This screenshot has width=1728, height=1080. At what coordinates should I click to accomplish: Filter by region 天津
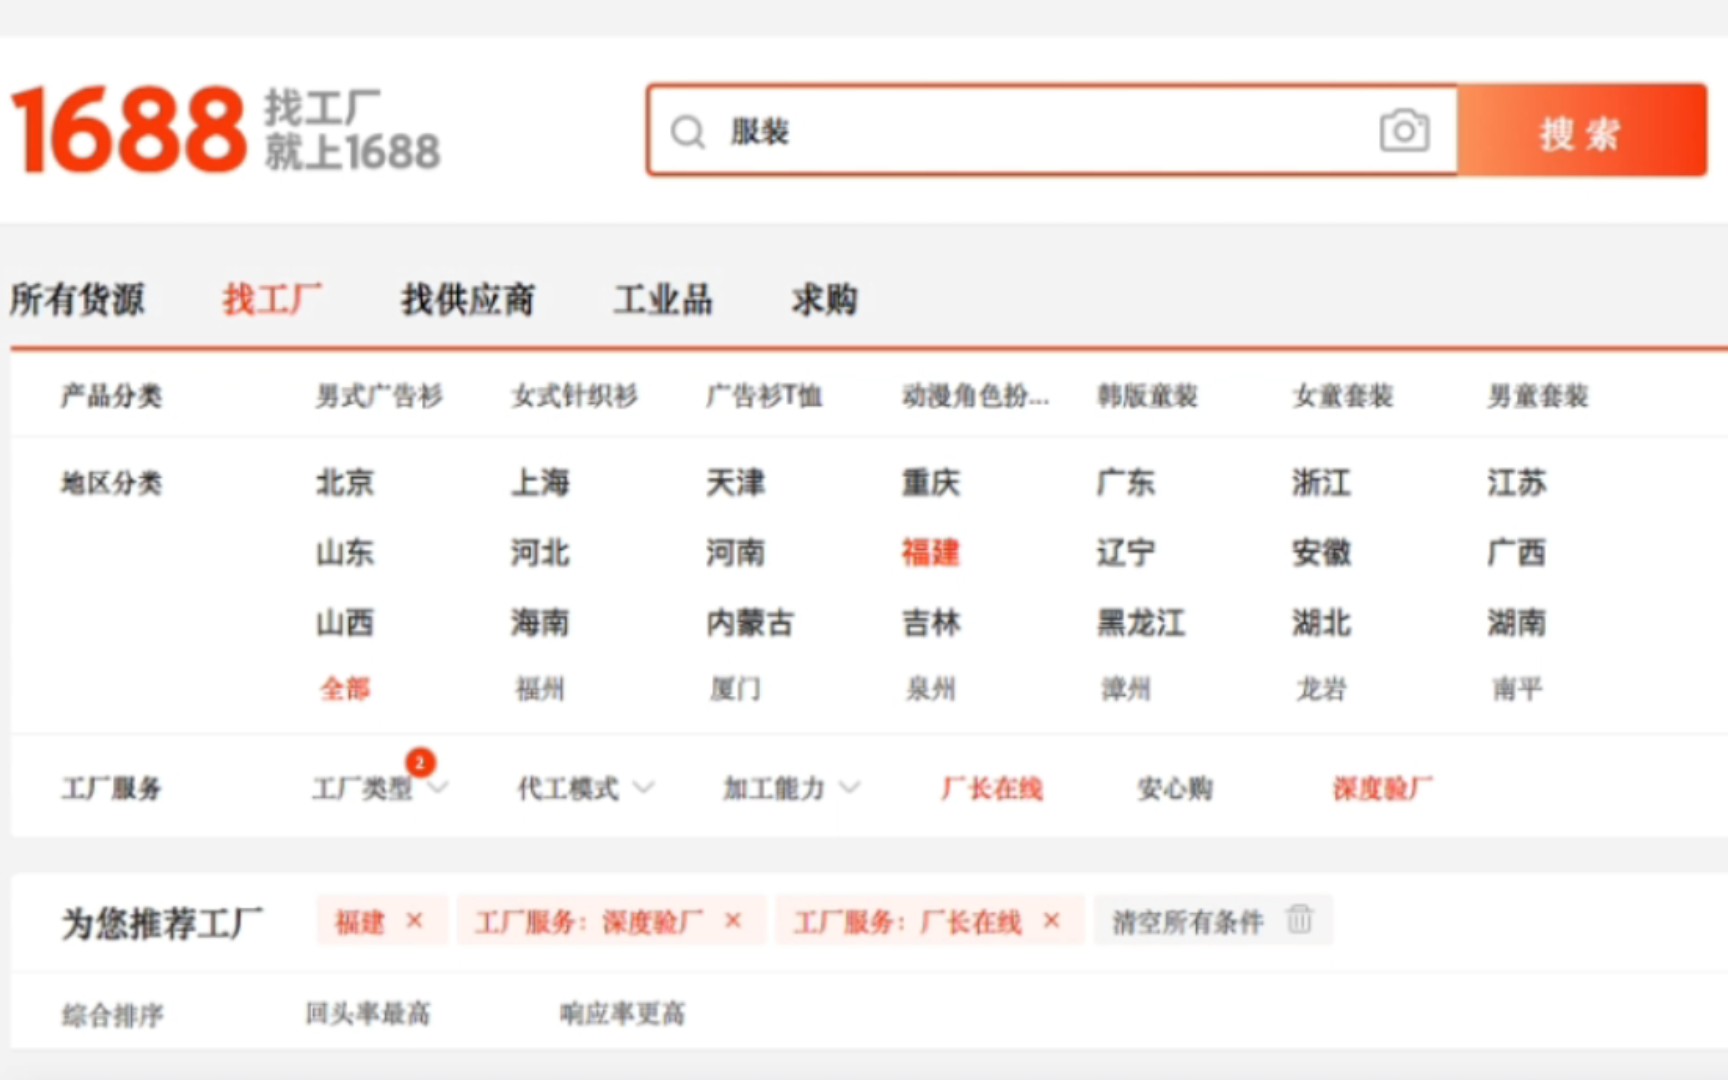[736, 483]
